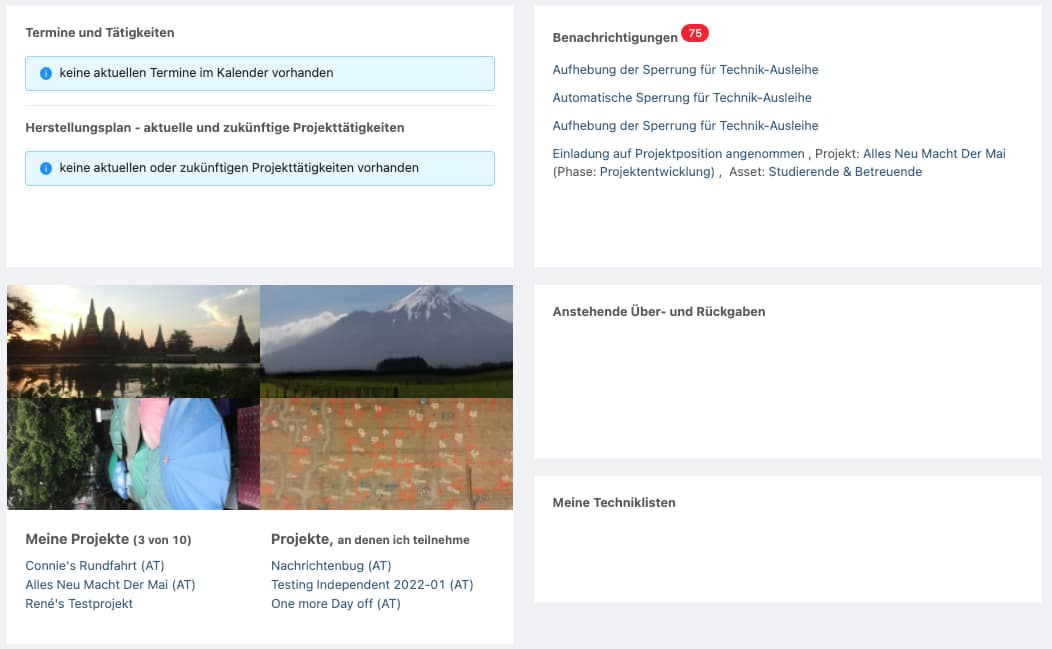Open 'Automatische Sperrung für Technik-Ausleihe' notification
The image size is (1052, 649).
(x=681, y=98)
